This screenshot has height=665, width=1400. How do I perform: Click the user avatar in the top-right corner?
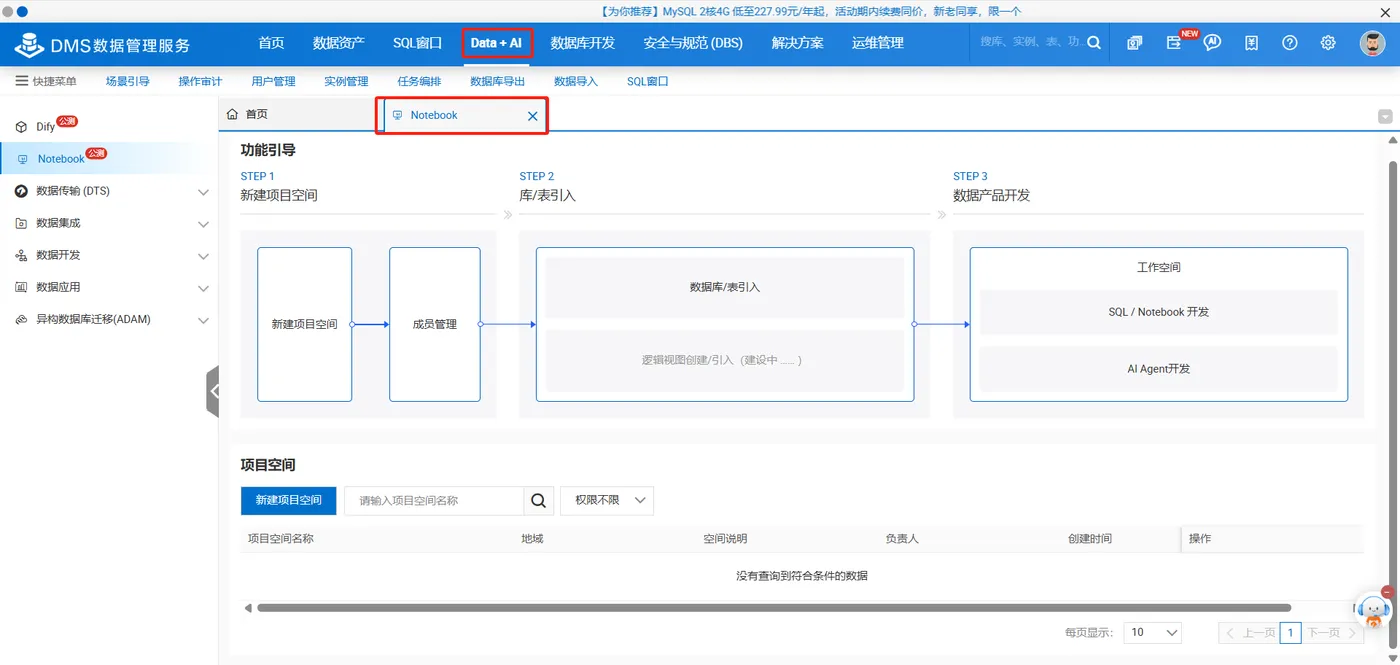1372,43
